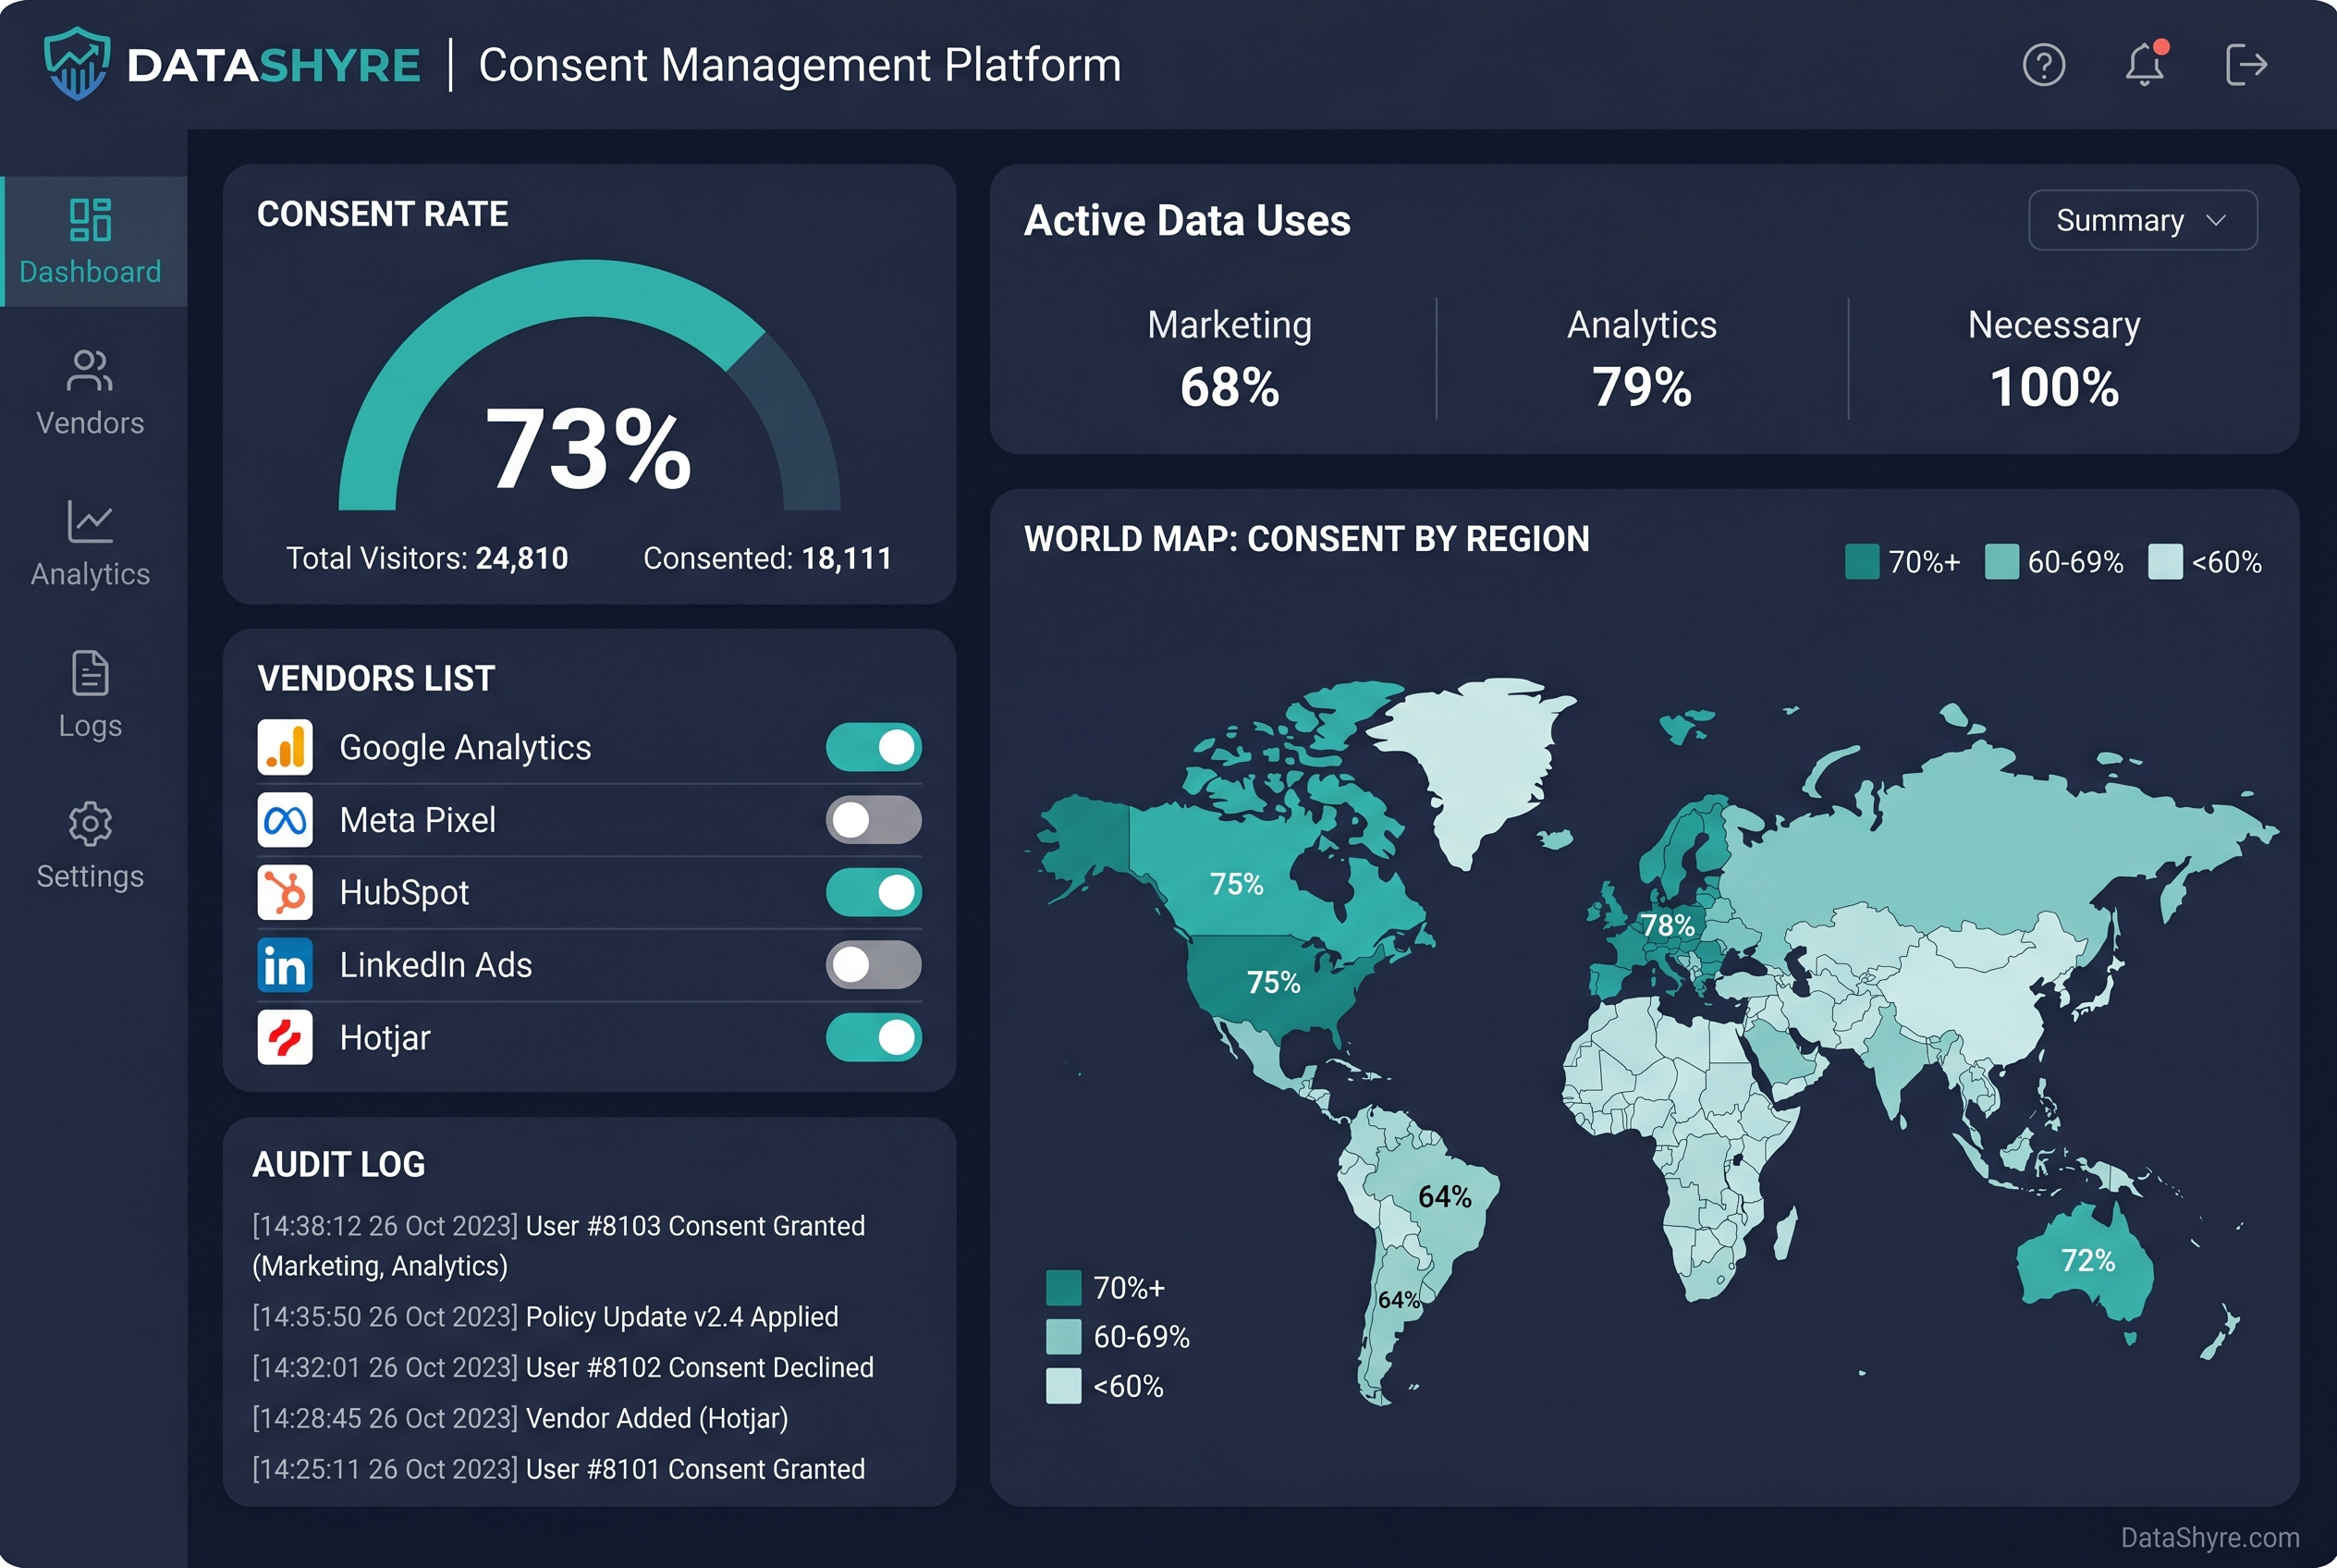This screenshot has height=1568, width=2337.
Task: Click the Hotjar vendor logo
Action: [285, 1037]
